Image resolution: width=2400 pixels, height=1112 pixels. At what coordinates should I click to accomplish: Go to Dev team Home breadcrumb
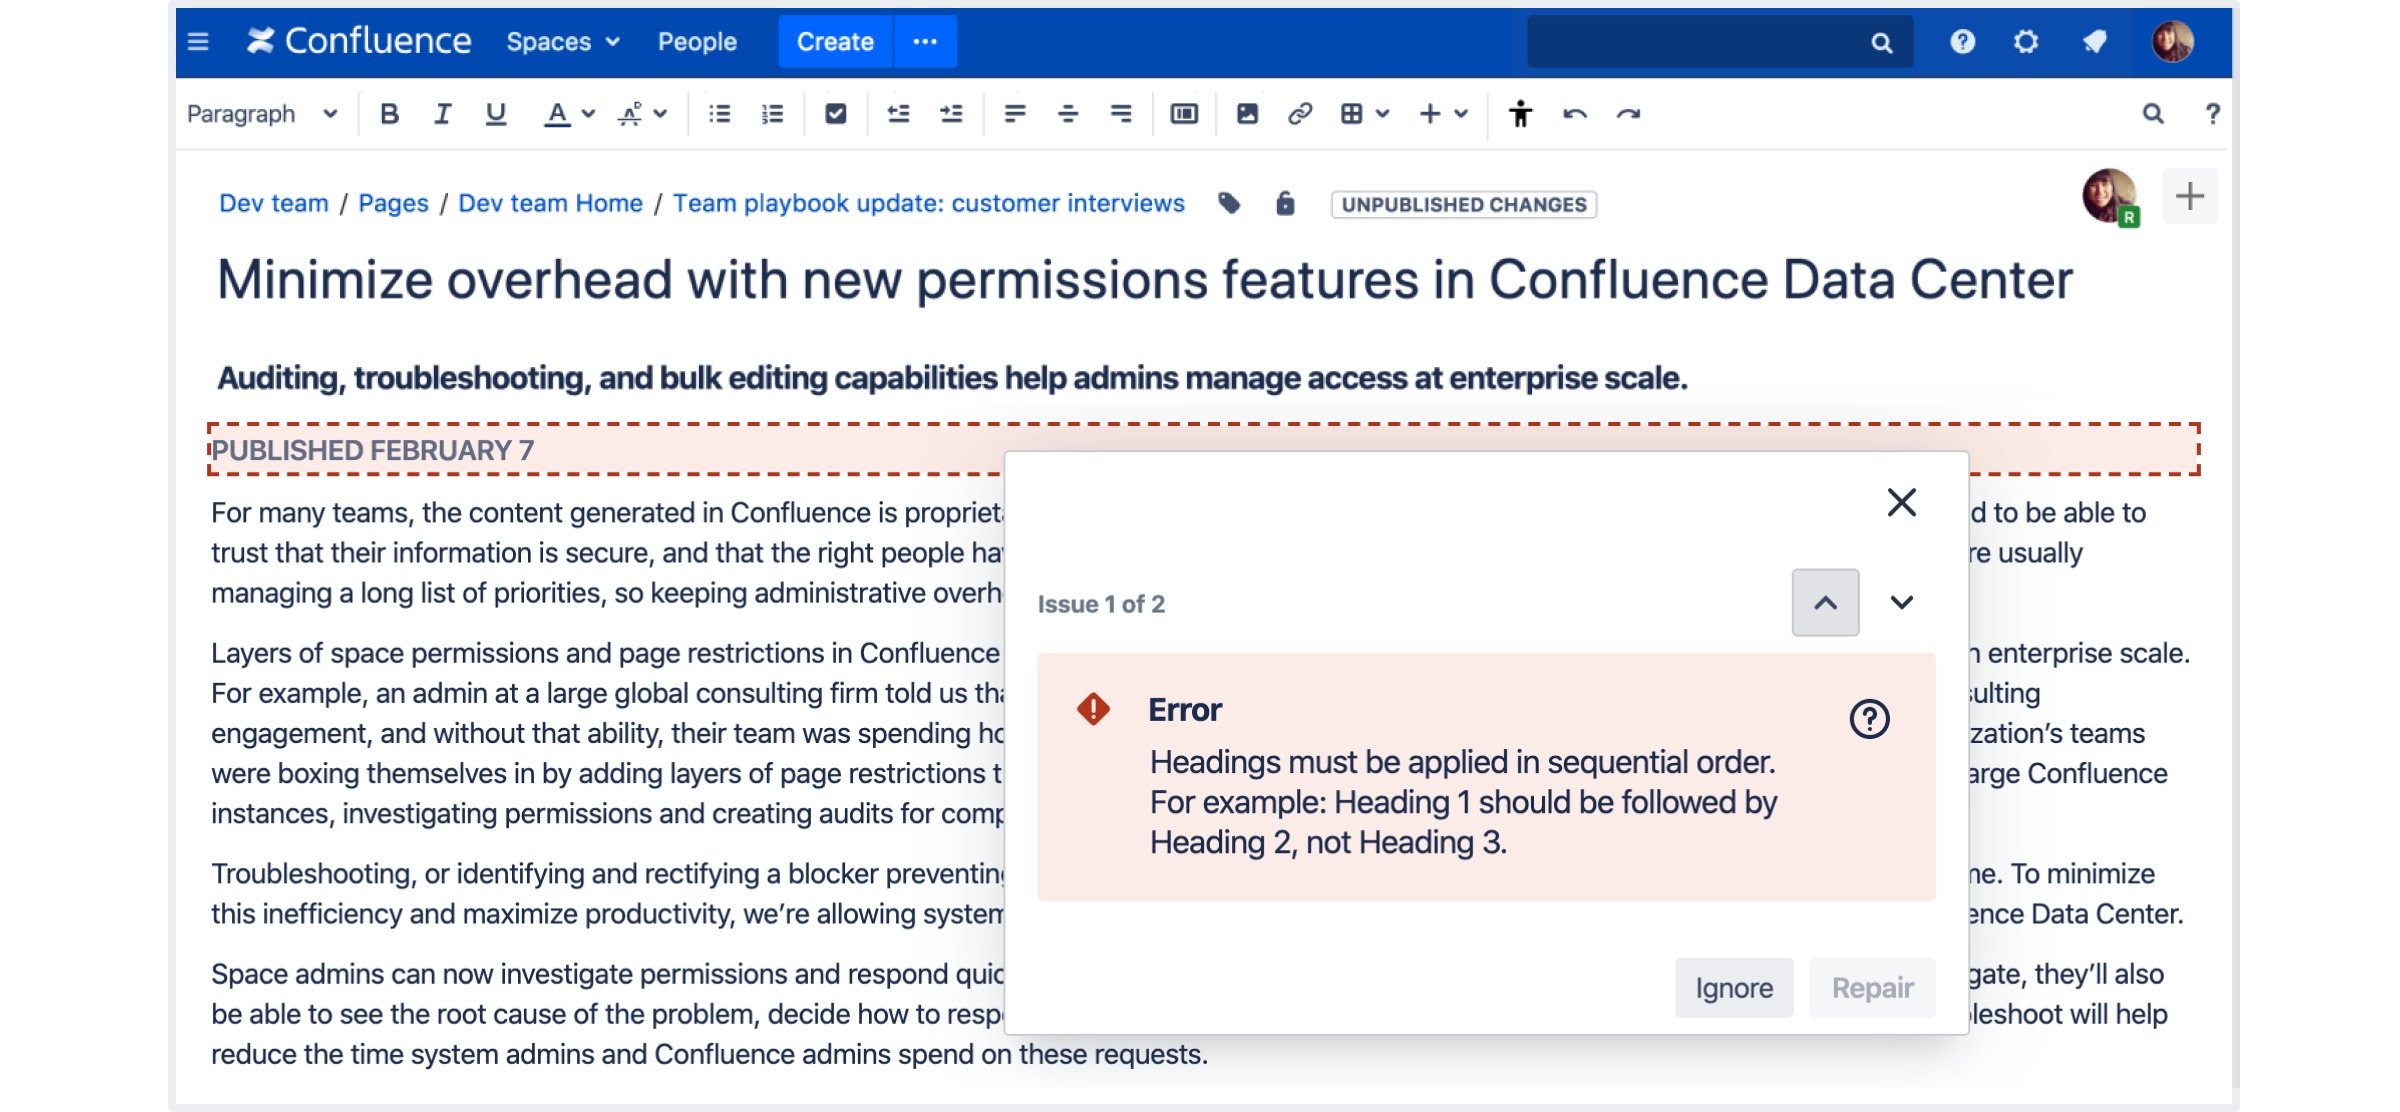click(x=550, y=203)
